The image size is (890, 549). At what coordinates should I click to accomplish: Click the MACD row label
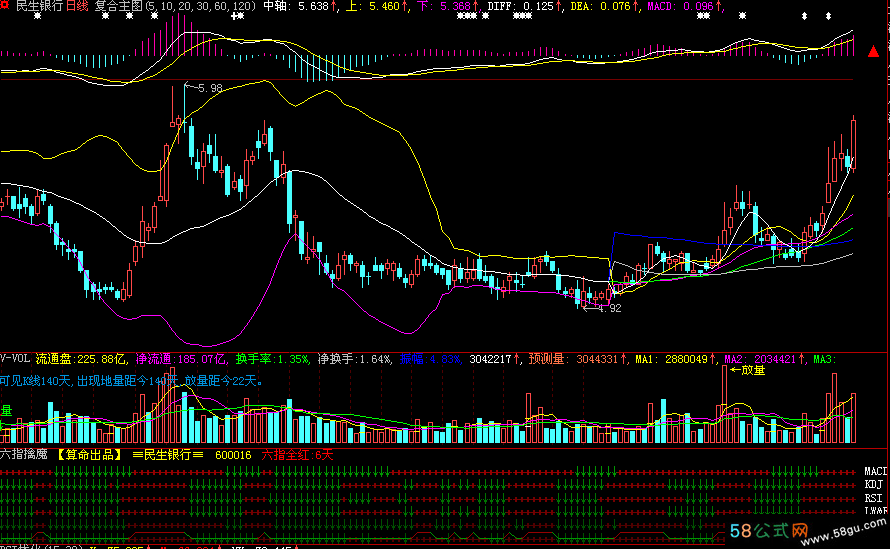pos(876,471)
